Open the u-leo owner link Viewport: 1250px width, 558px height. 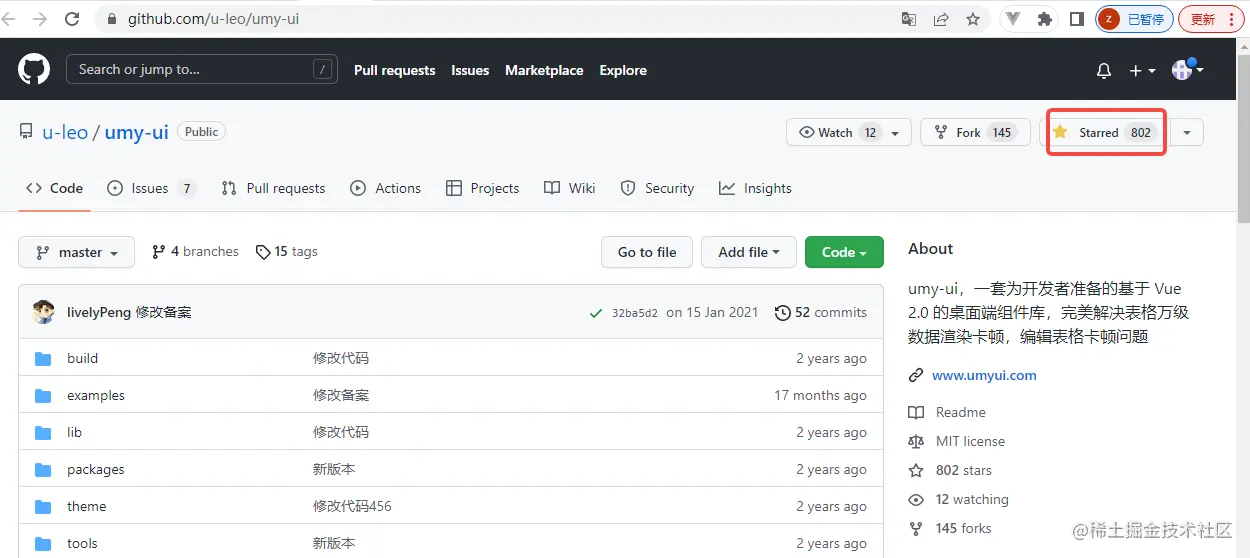pyautogui.click(x=65, y=132)
